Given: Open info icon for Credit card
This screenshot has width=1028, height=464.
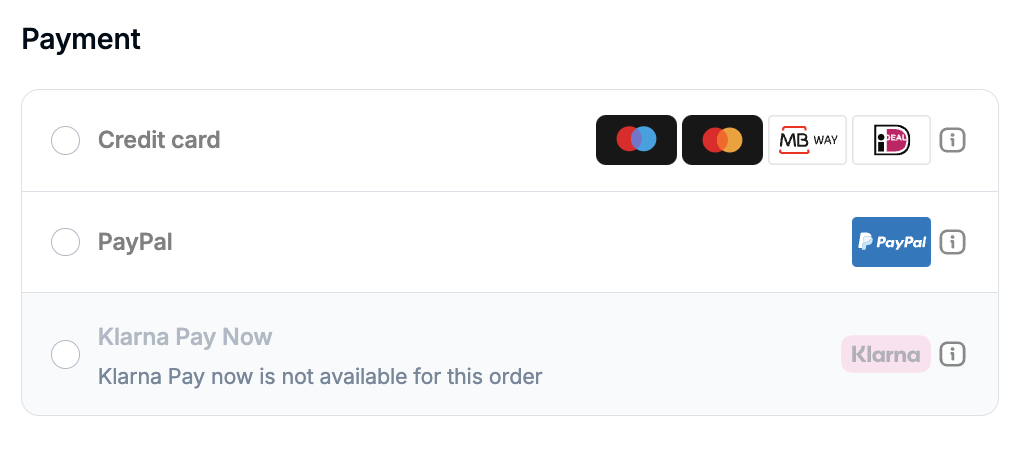Looking at the screenshot, I should (x=953, y=140).
